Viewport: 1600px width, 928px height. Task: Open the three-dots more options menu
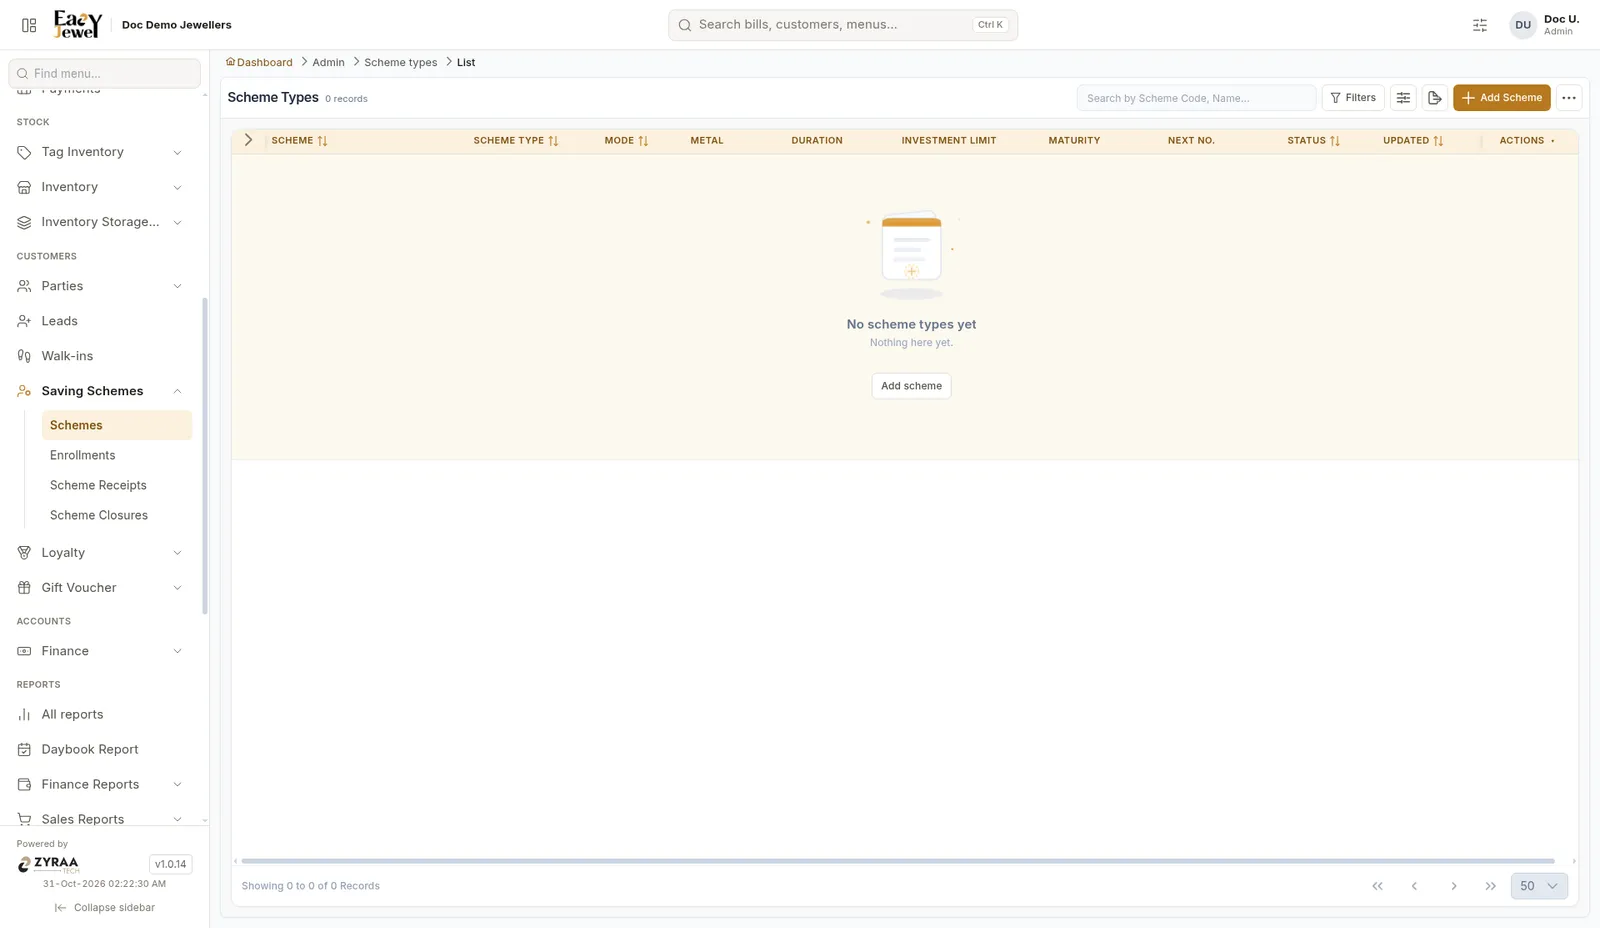click(x=1569, y=98)
